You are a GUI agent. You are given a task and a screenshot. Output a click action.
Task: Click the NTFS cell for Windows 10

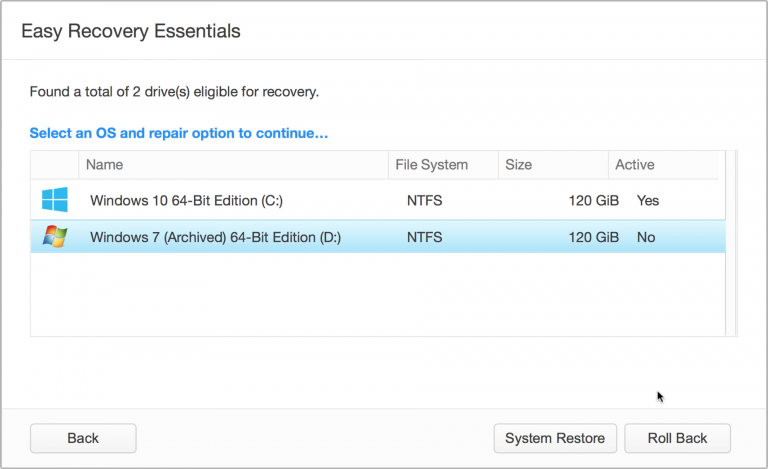424,200
